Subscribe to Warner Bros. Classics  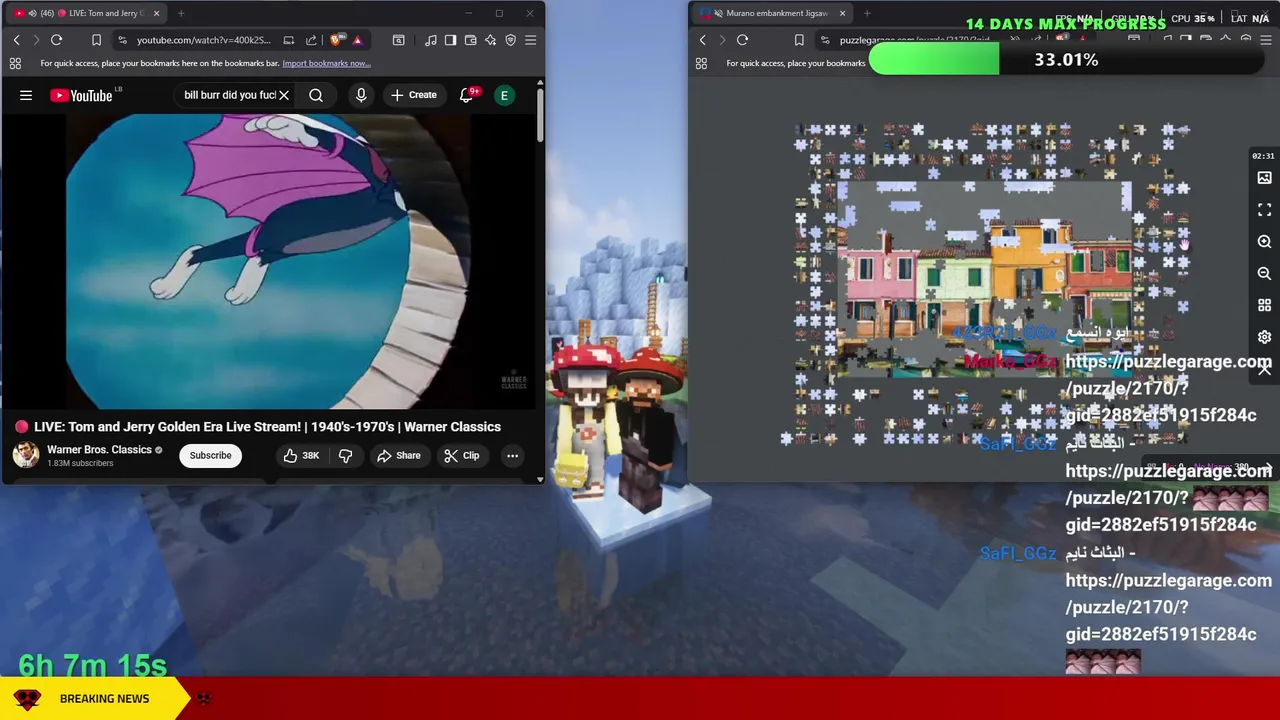[210, 456]
